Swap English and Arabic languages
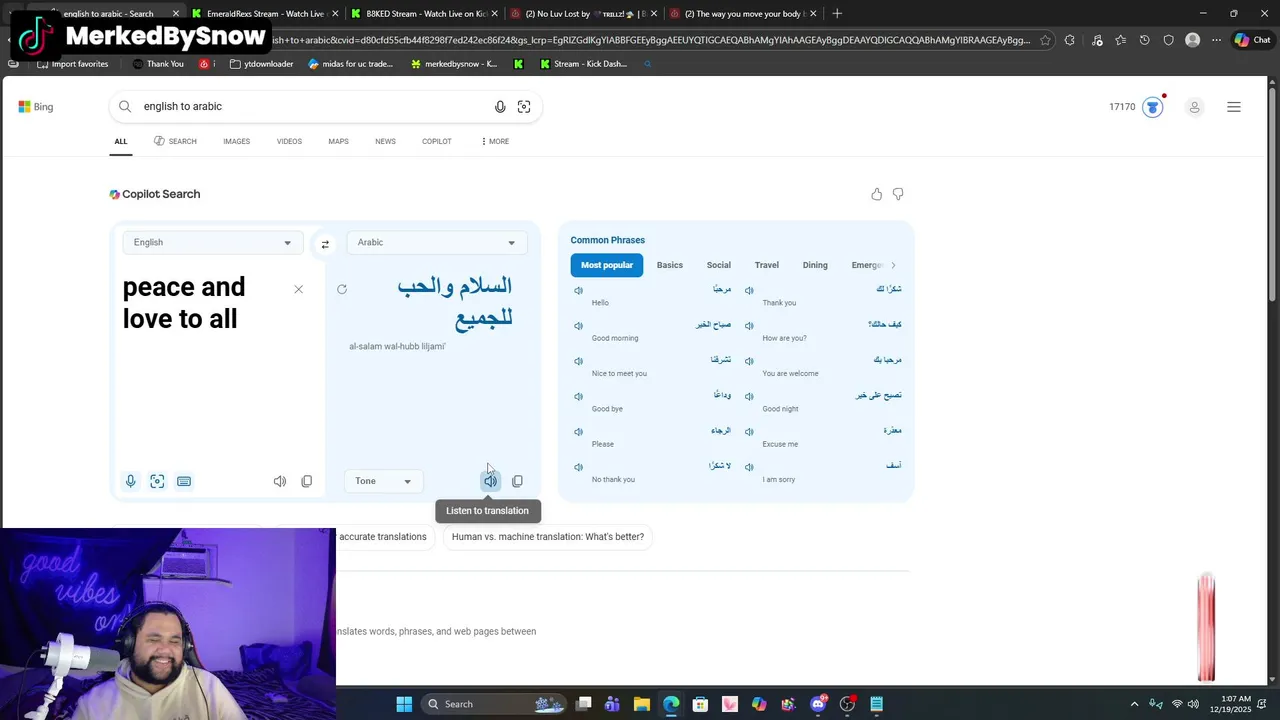The width and height of the screenshot is (1280, 720). pyautogui.click(x=325, y=244)
